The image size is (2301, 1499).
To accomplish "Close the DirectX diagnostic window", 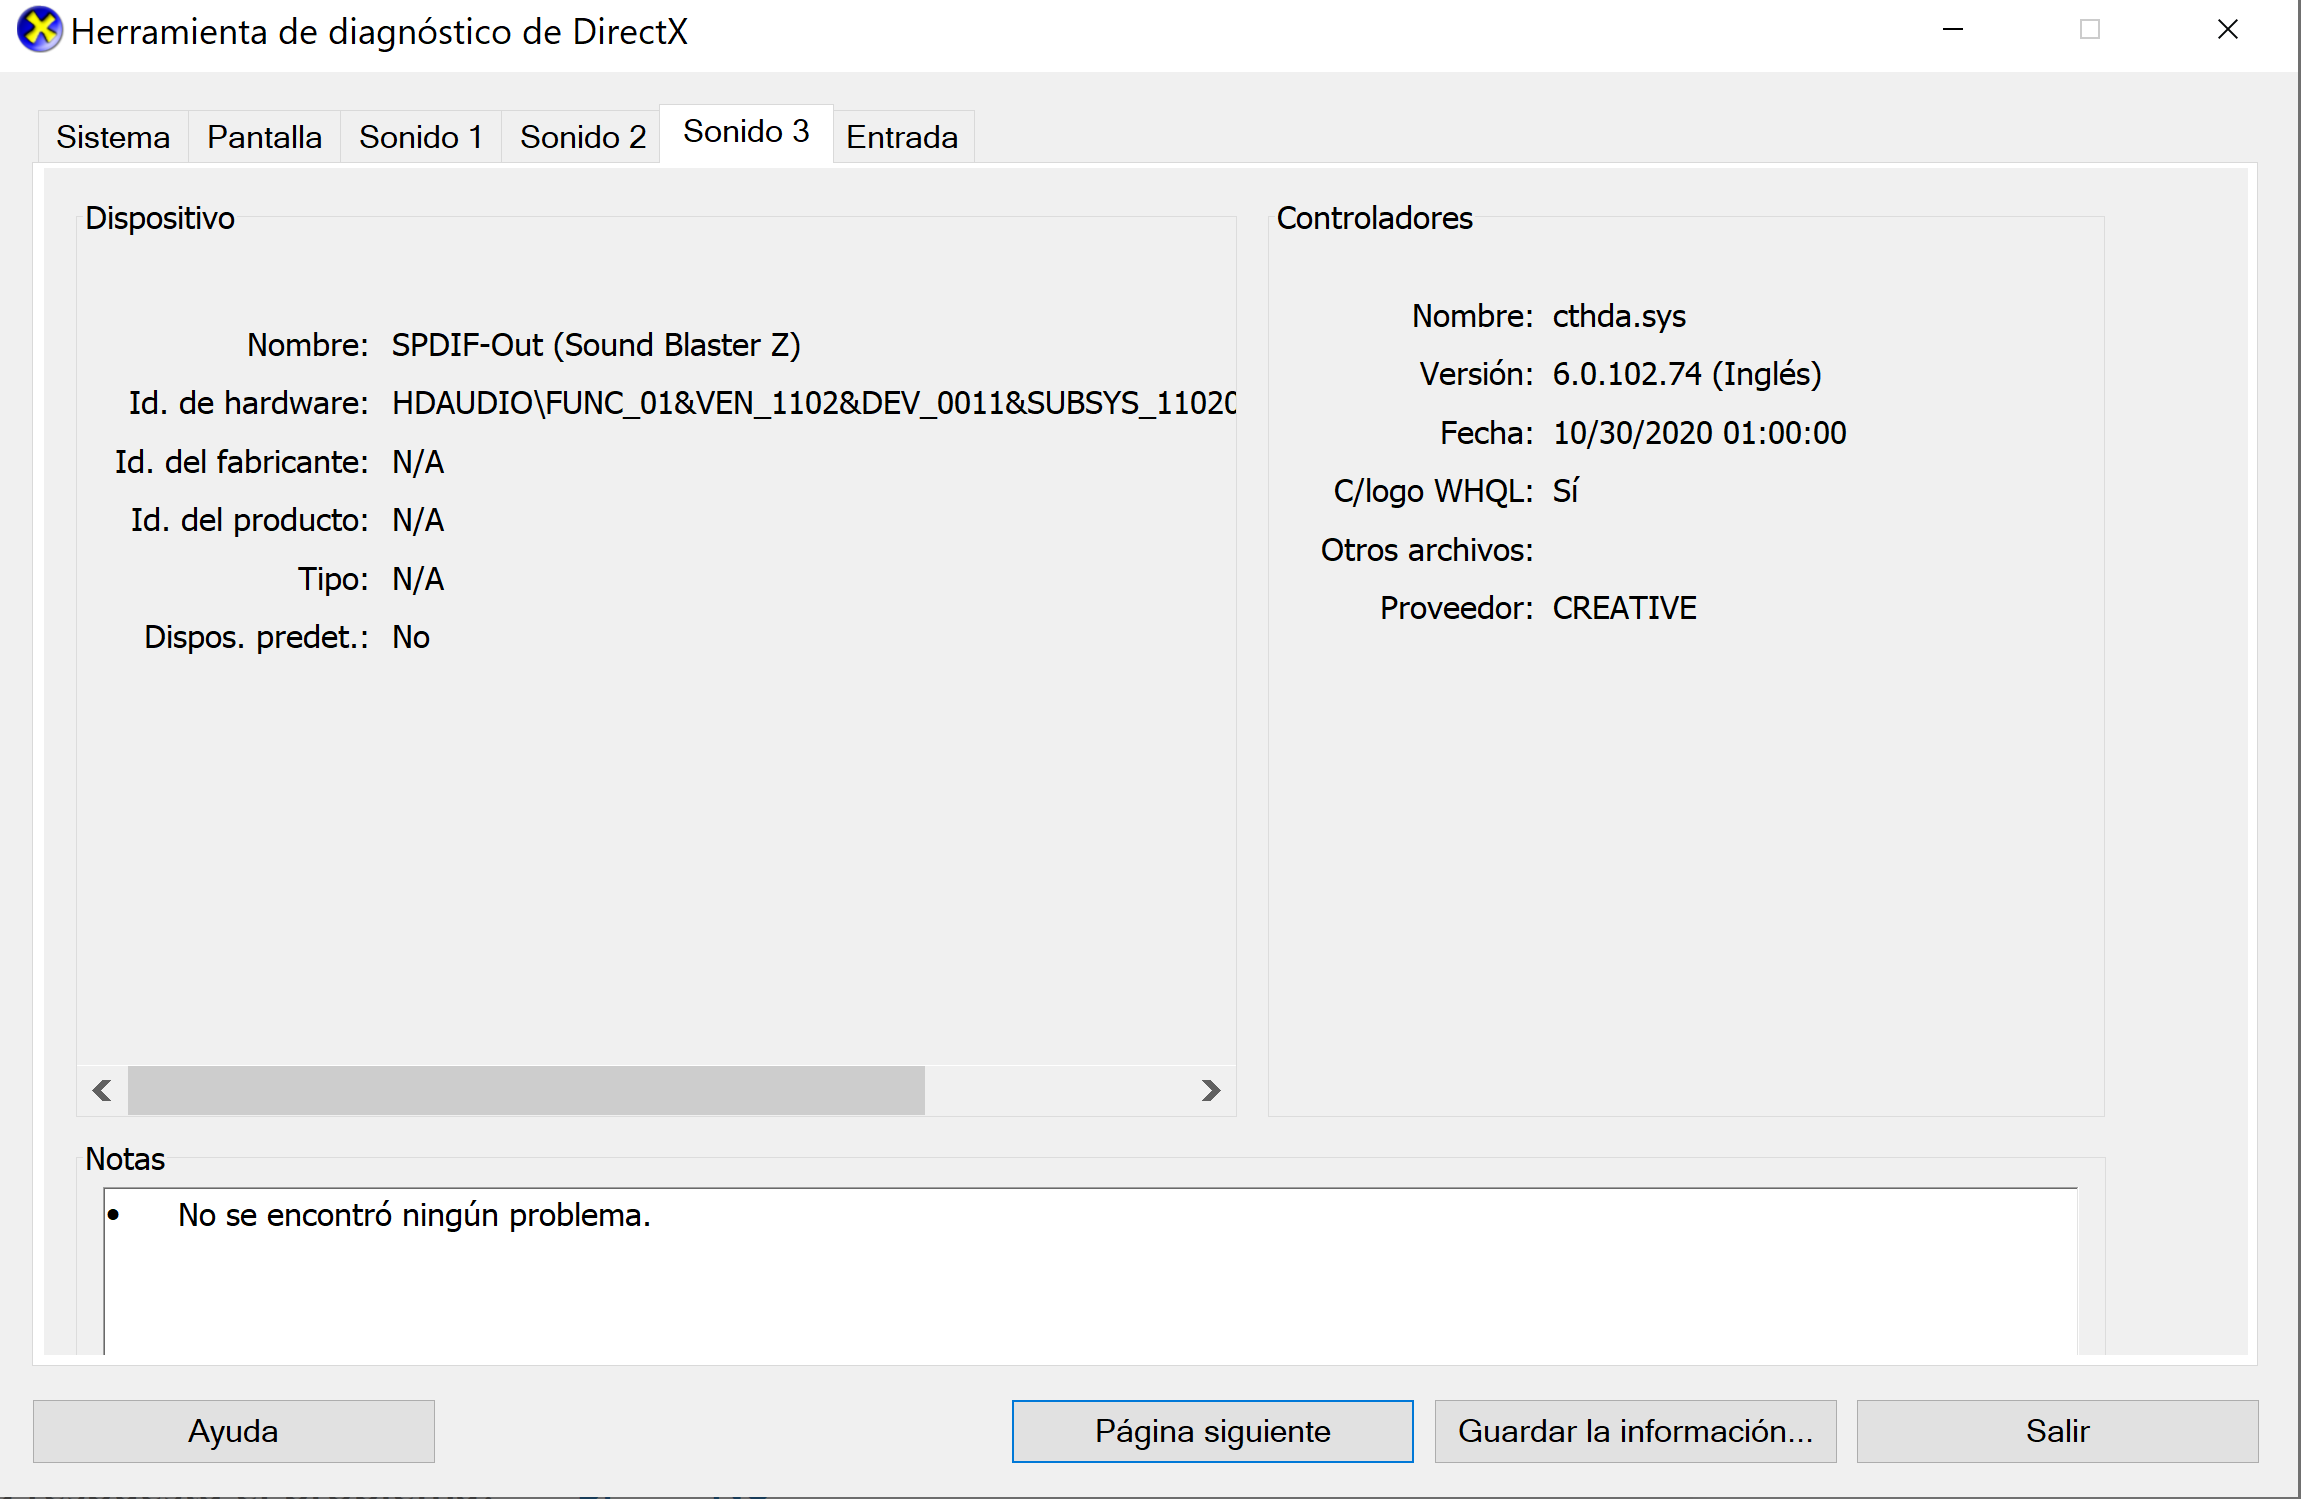I will [x=2227, y=30].
